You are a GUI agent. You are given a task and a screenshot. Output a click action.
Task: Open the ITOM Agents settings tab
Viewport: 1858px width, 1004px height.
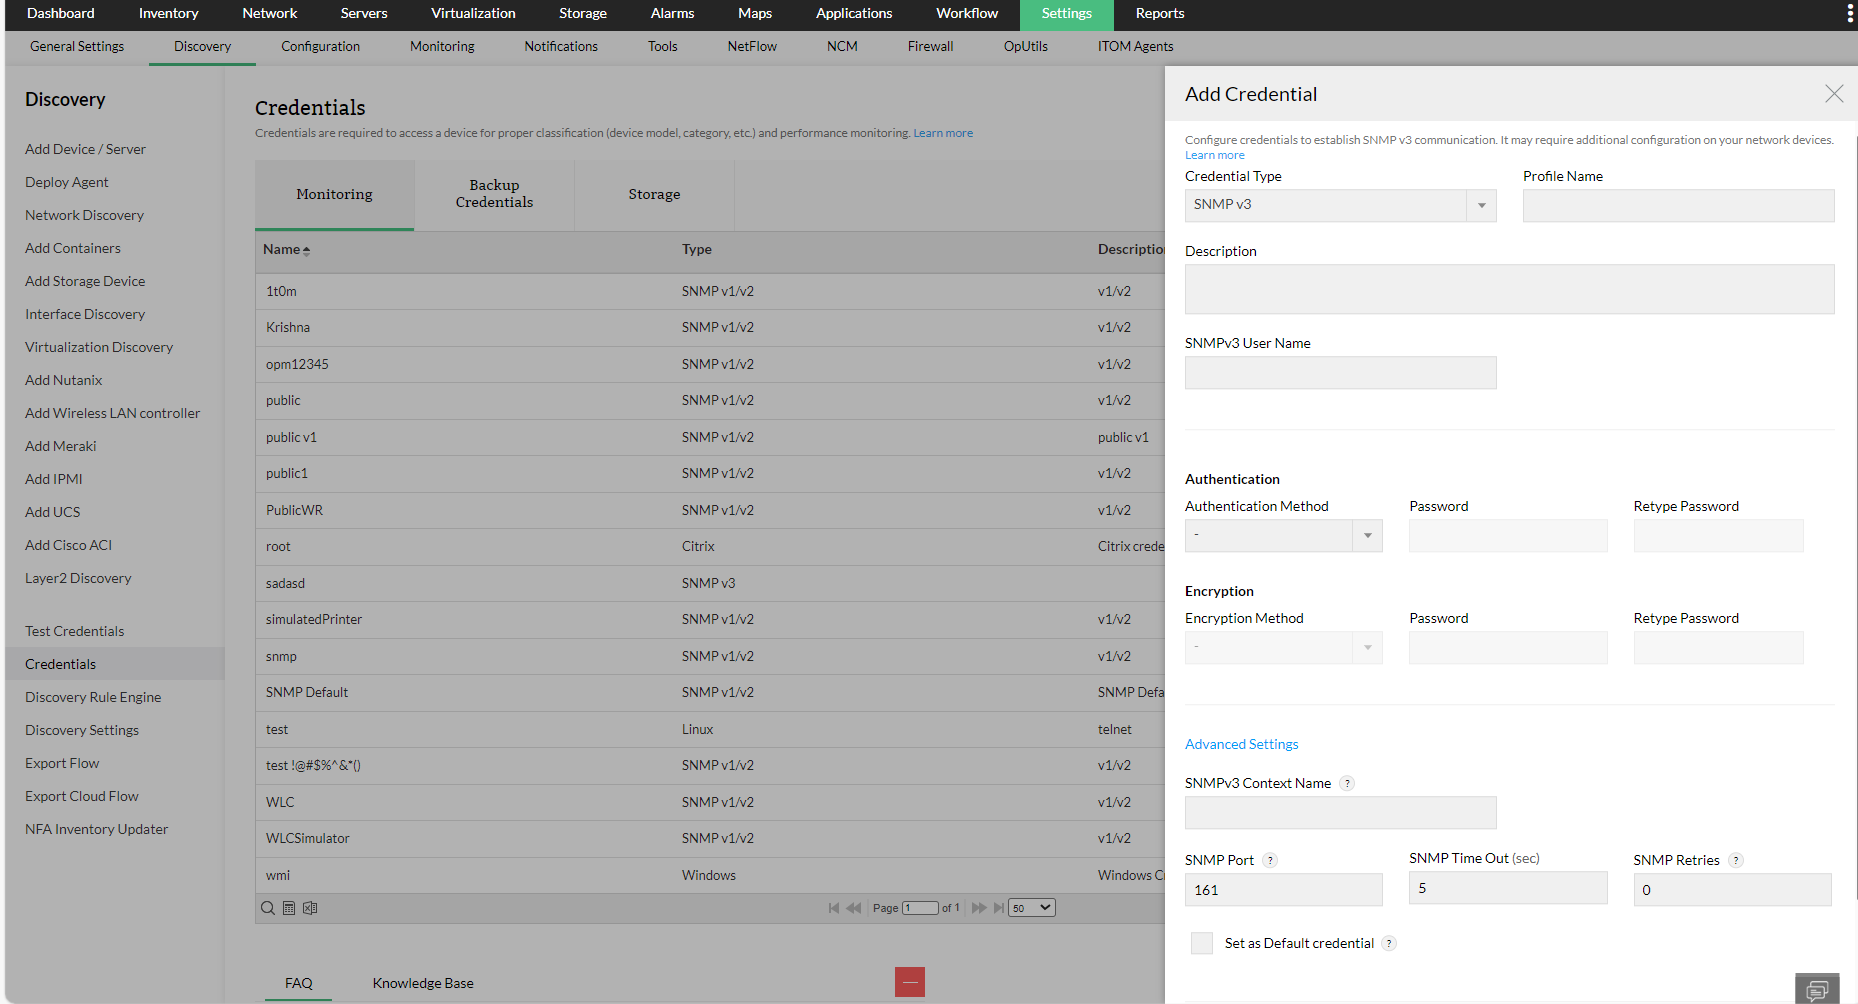click(x=1135, y=46)
